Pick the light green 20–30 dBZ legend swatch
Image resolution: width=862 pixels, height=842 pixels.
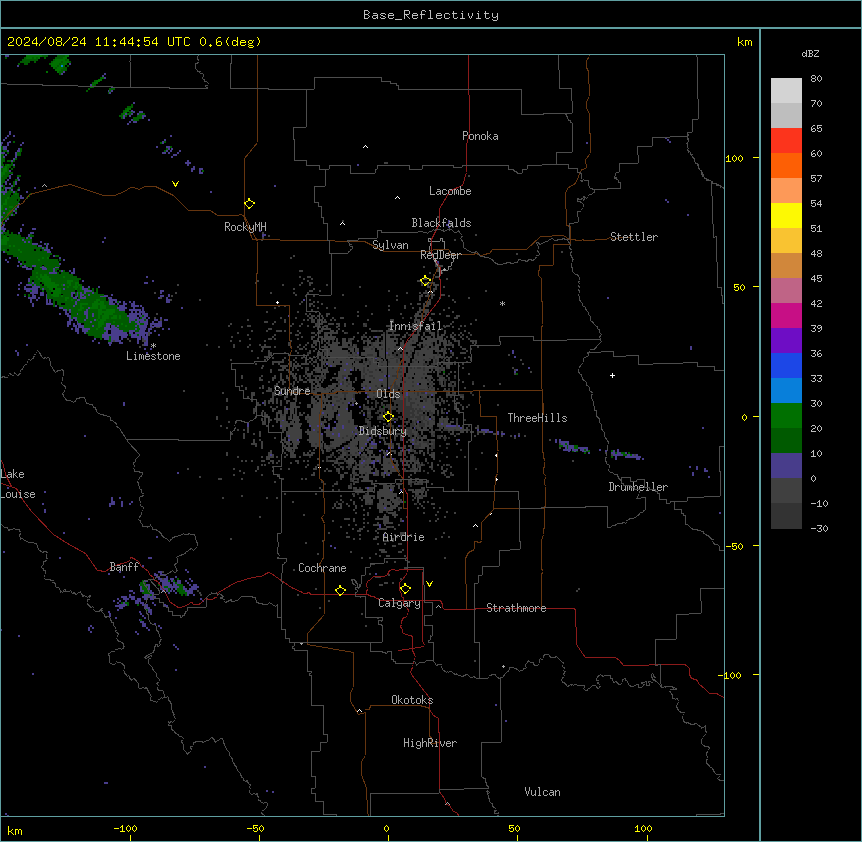(786, 416)
